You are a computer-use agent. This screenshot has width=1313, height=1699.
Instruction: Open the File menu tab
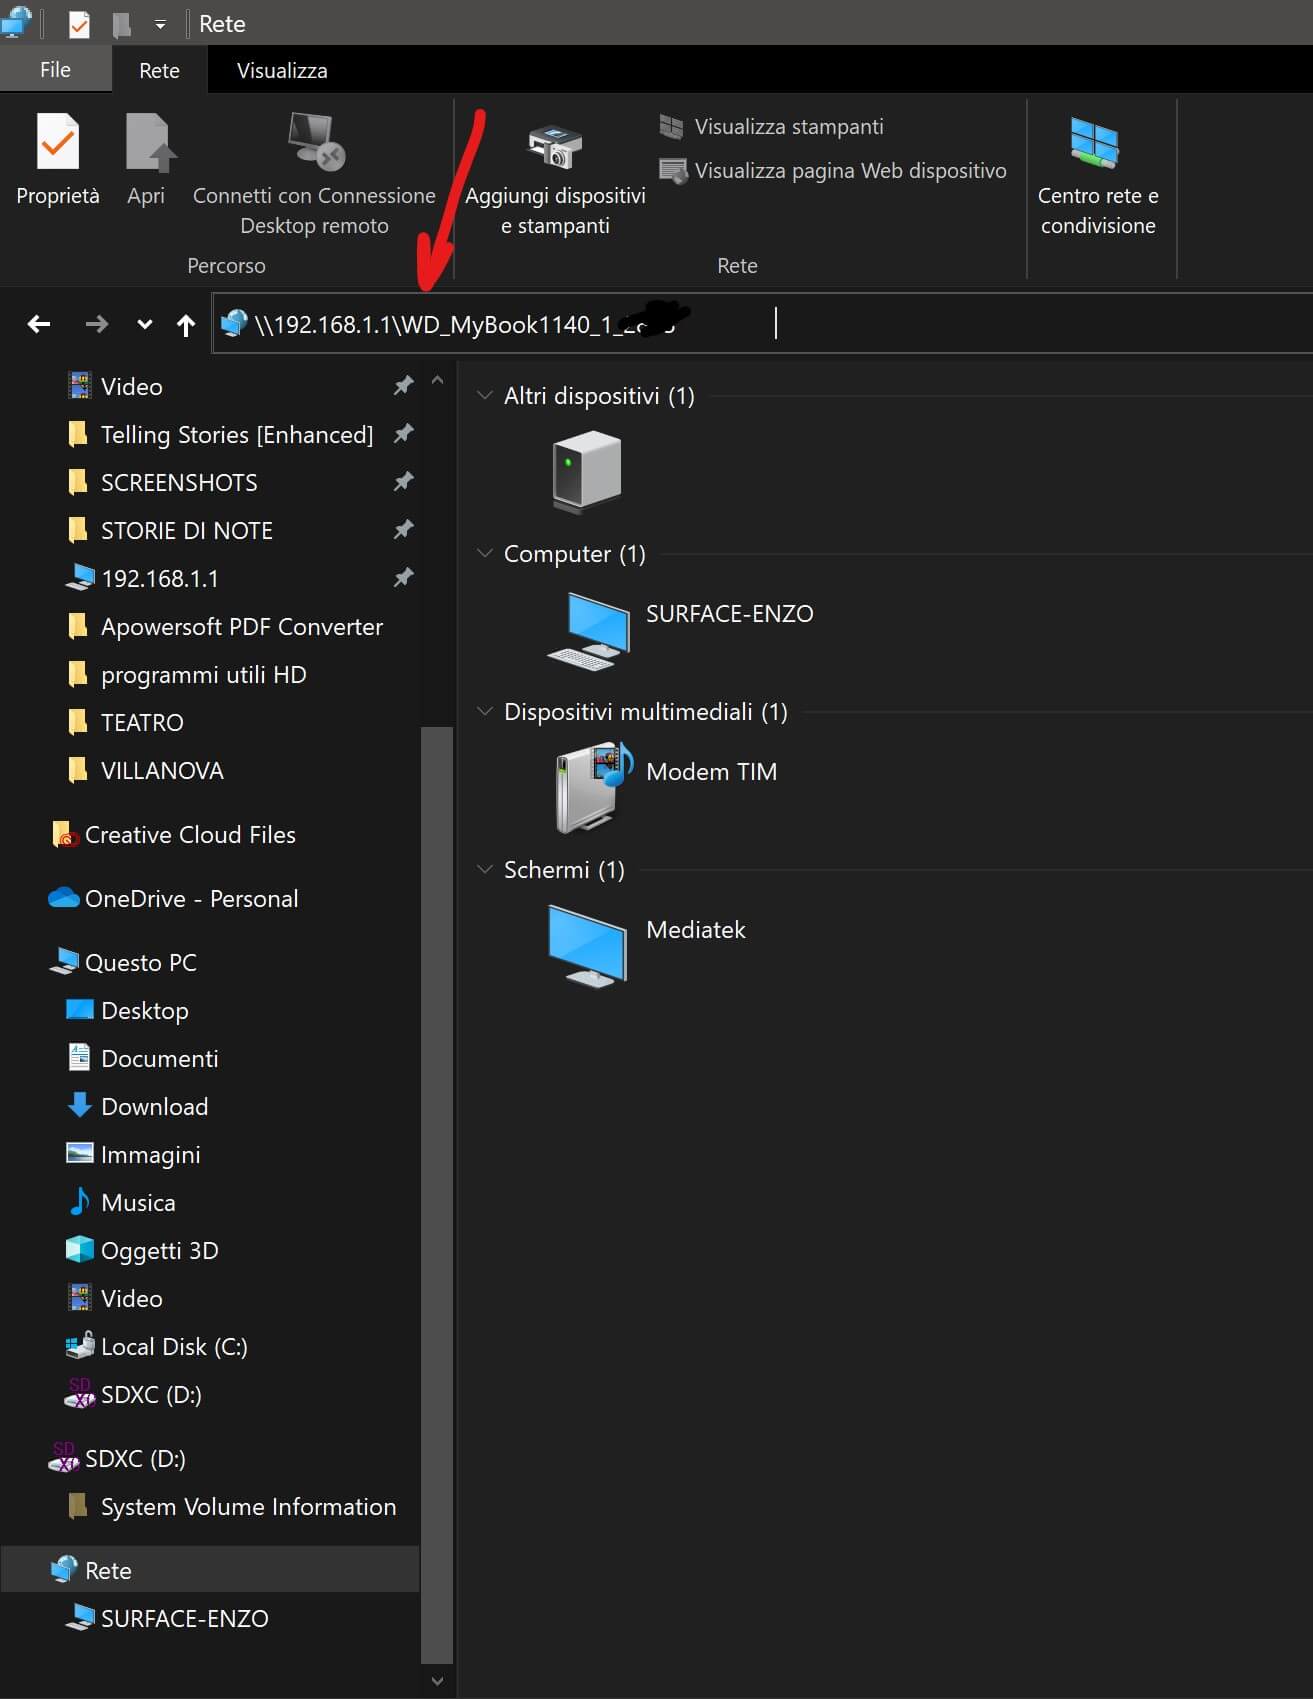[55, 70]
